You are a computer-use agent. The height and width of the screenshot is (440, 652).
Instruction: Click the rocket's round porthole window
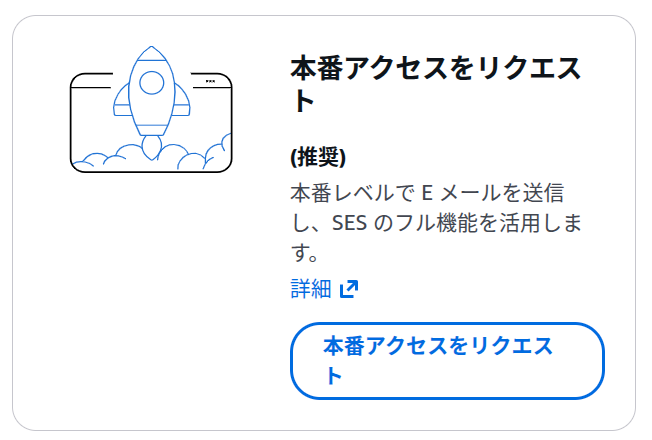click(151, 84)
